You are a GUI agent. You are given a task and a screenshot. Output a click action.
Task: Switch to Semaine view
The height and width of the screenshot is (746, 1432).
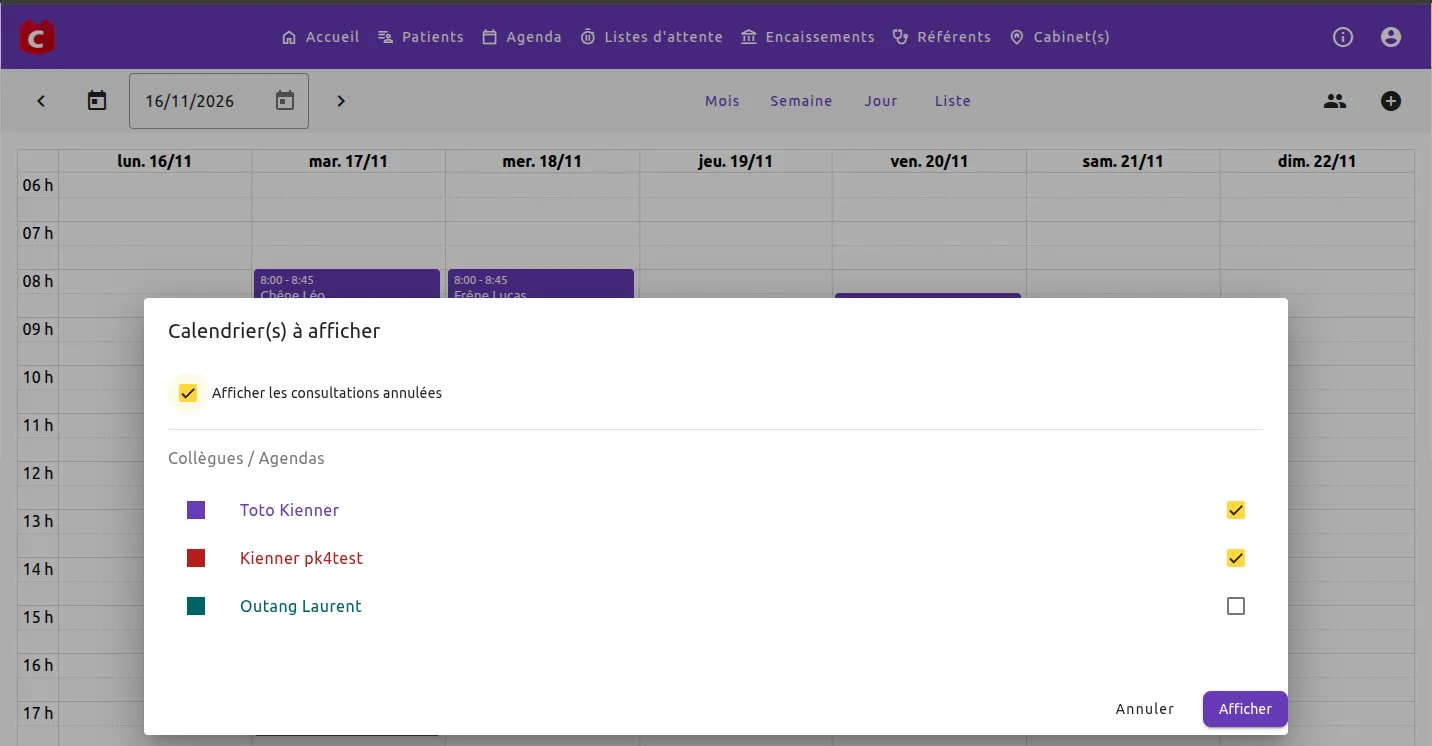coord(801,101)
